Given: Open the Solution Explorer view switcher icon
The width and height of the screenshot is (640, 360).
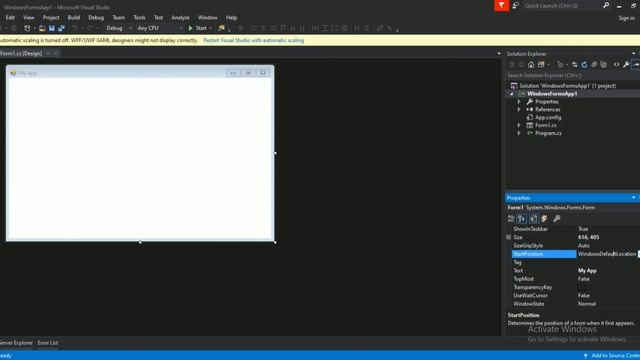Looking at the screenshot, I should point(542,64).
